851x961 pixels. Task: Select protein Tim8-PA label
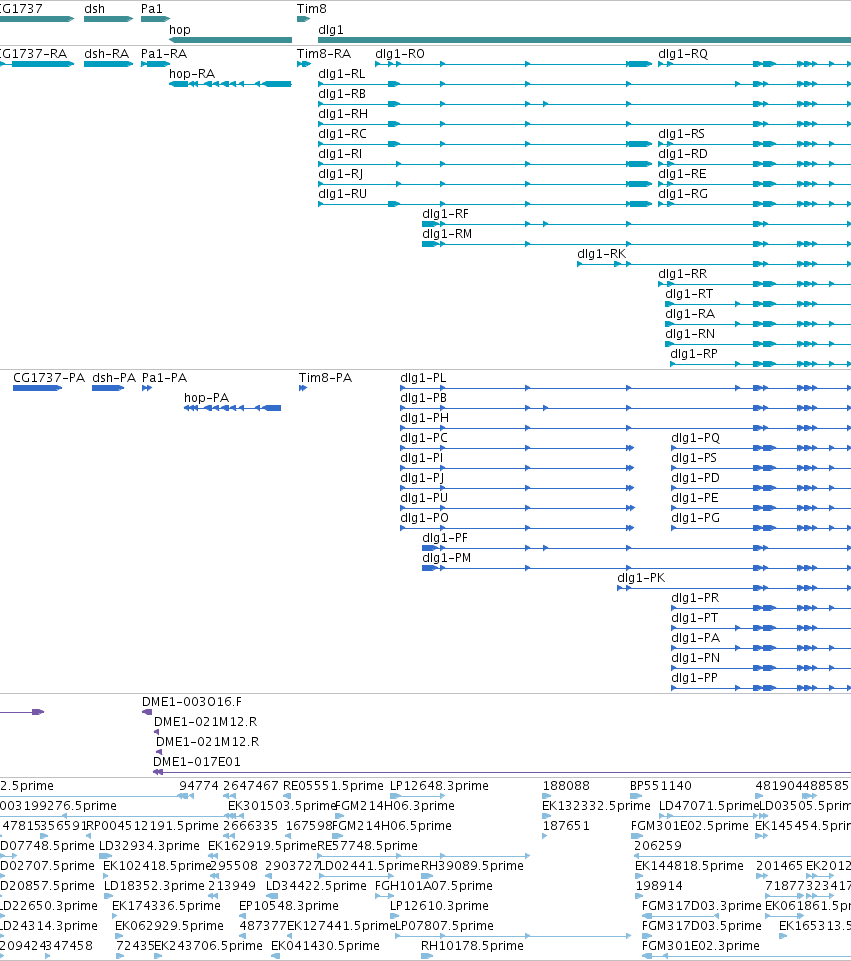click(325, 378)
